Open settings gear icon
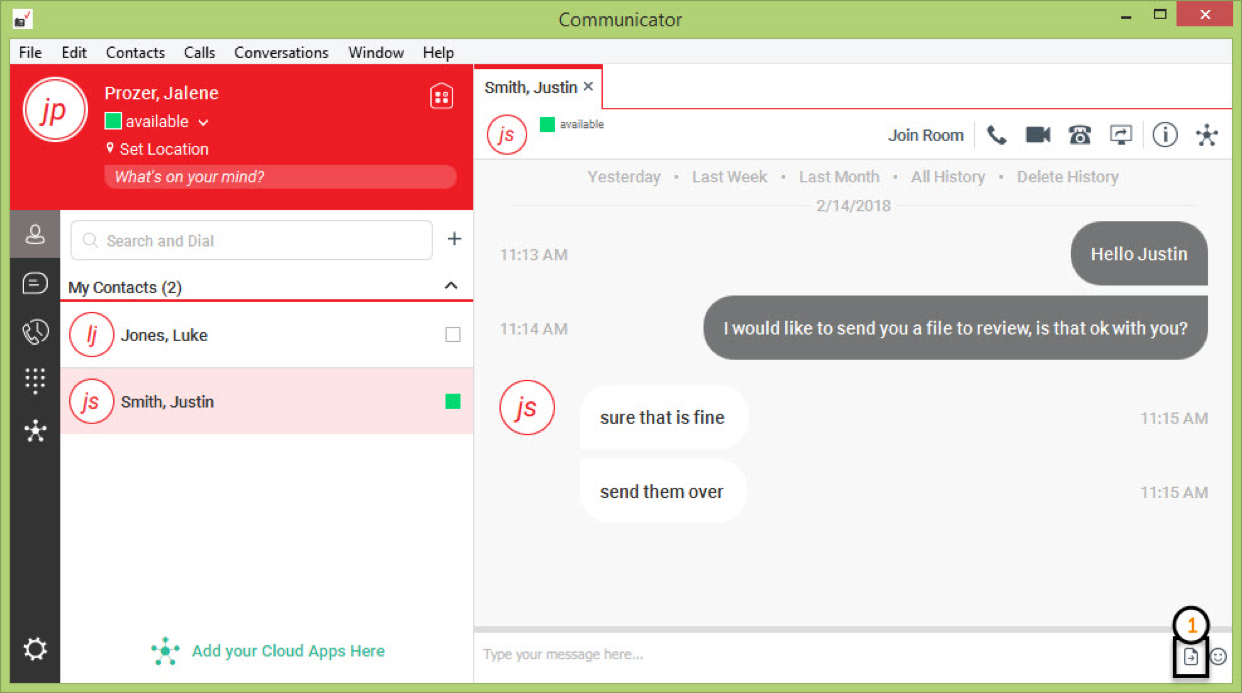 point(35,650)
